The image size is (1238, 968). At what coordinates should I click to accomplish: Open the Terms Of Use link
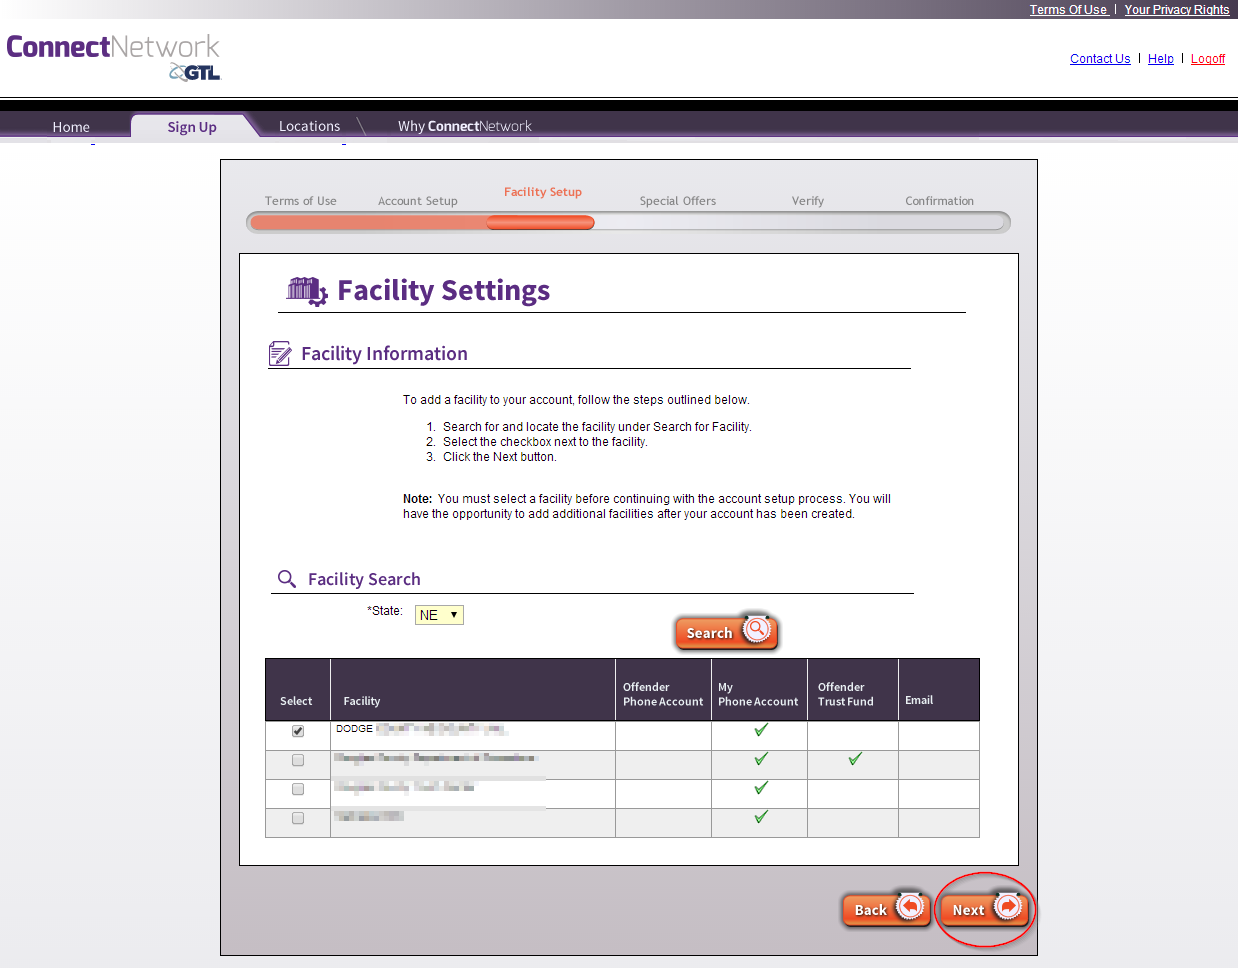coord(1068,9)
